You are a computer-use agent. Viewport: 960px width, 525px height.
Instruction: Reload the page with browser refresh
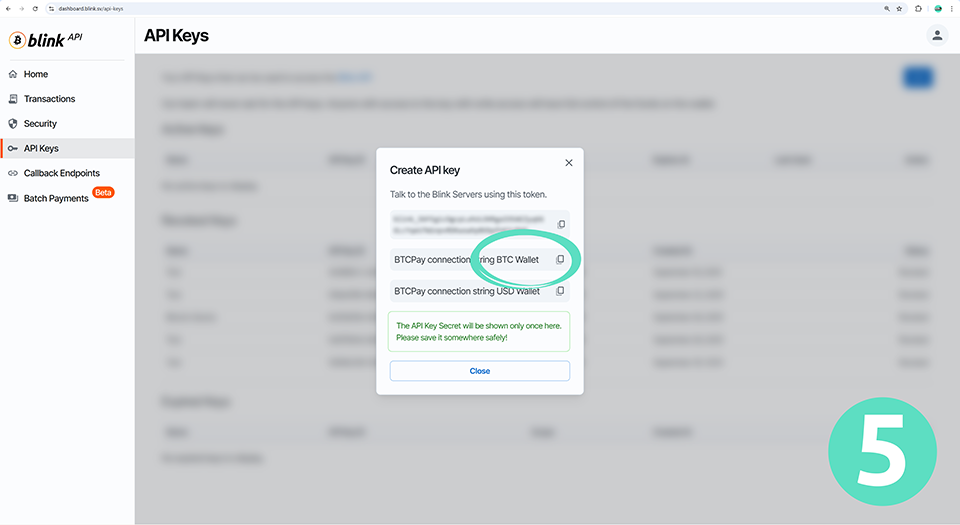tap(36, 8)
